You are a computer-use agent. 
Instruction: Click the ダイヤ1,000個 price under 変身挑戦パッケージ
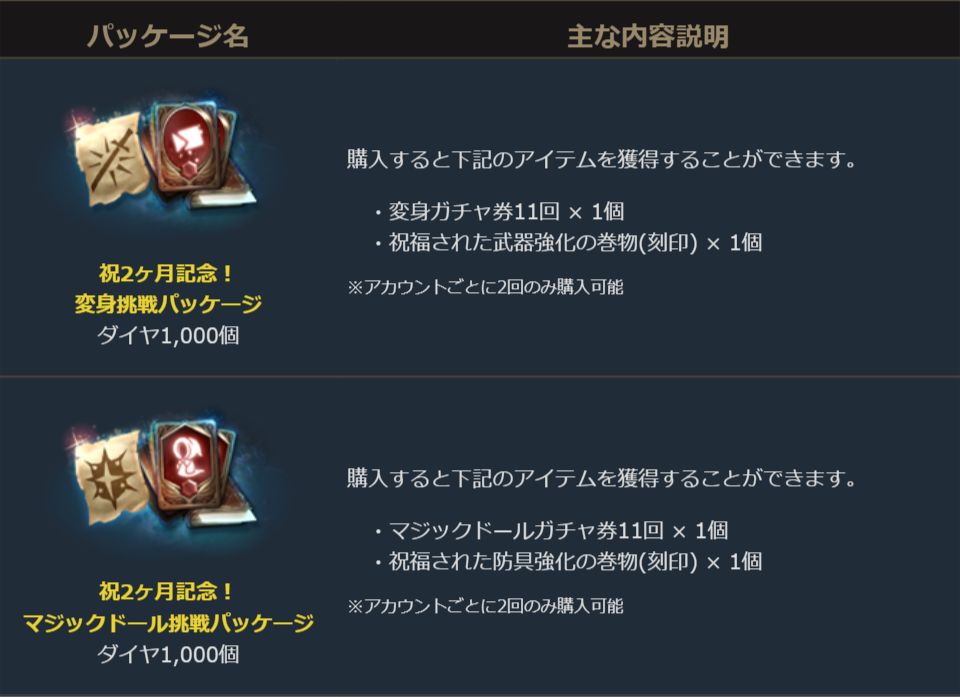pyautogui.click(x=167, y=335)
